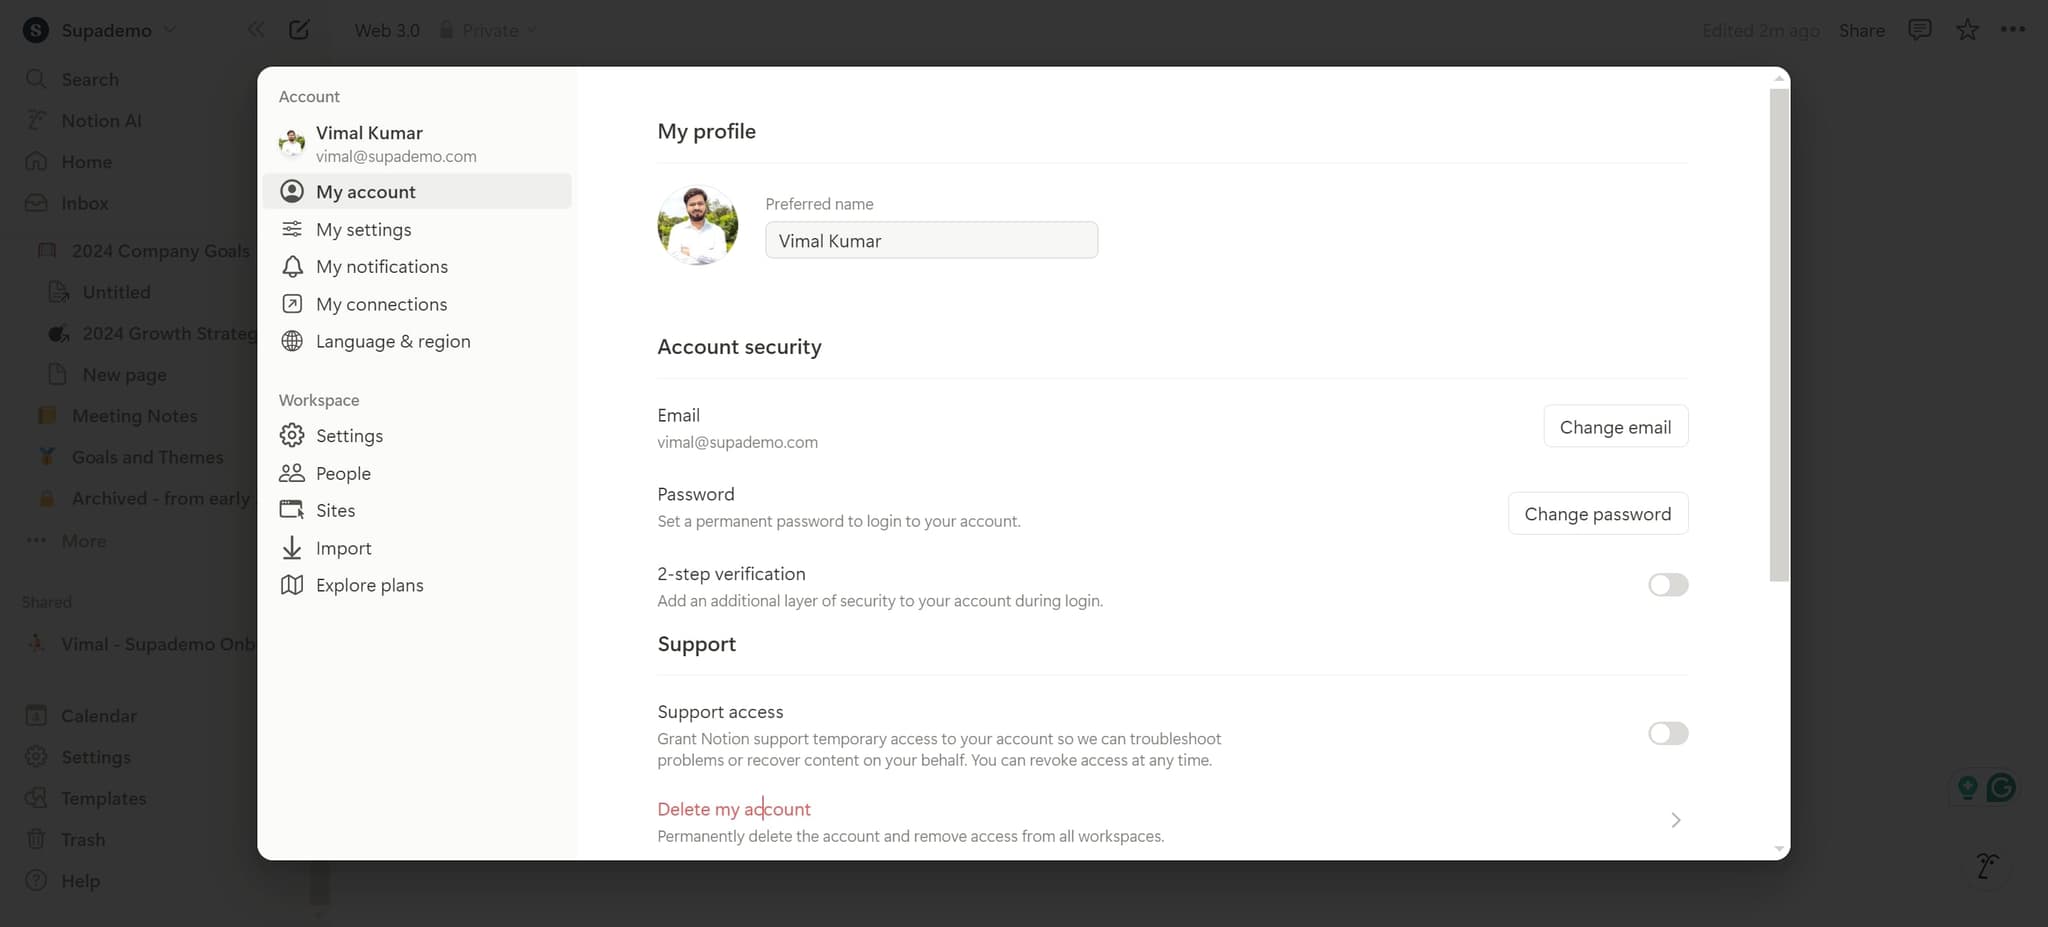Select the Import icon under Workspace
This screenshot has height=927, width=2048.
tap(291, 547)
